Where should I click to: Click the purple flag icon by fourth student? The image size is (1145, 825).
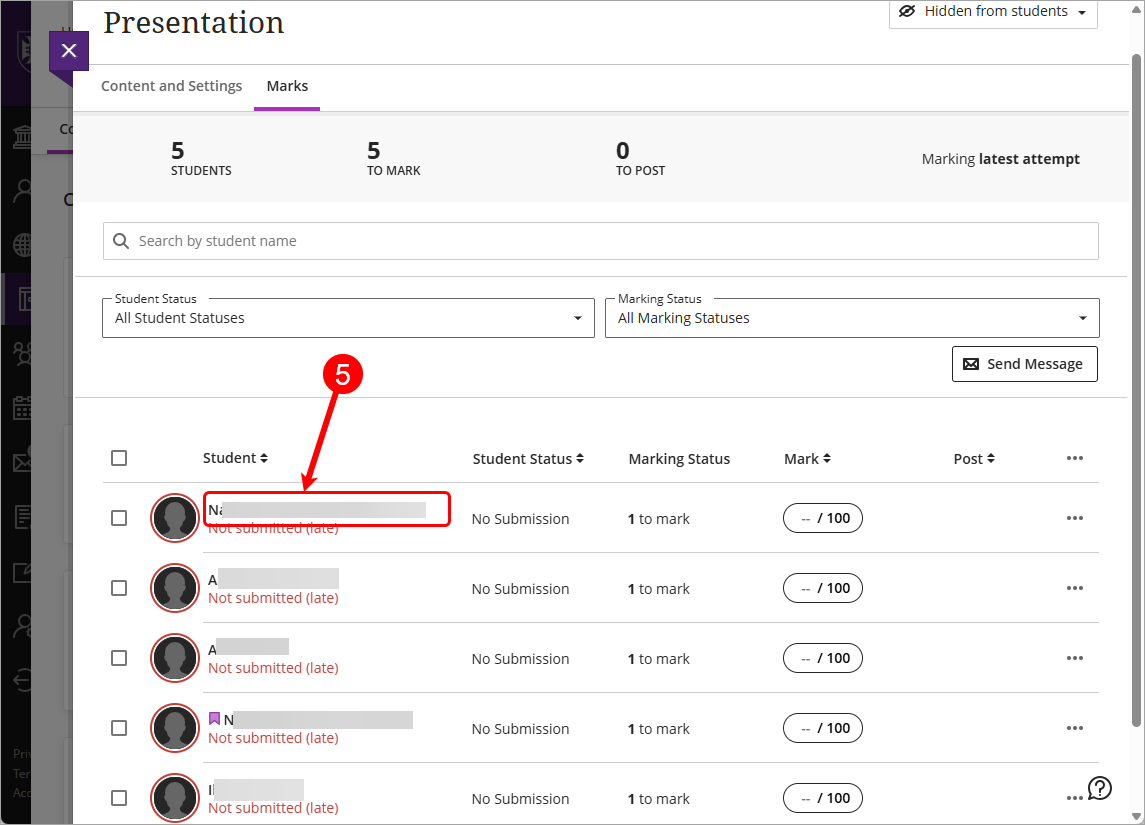[x=214, y=719]
